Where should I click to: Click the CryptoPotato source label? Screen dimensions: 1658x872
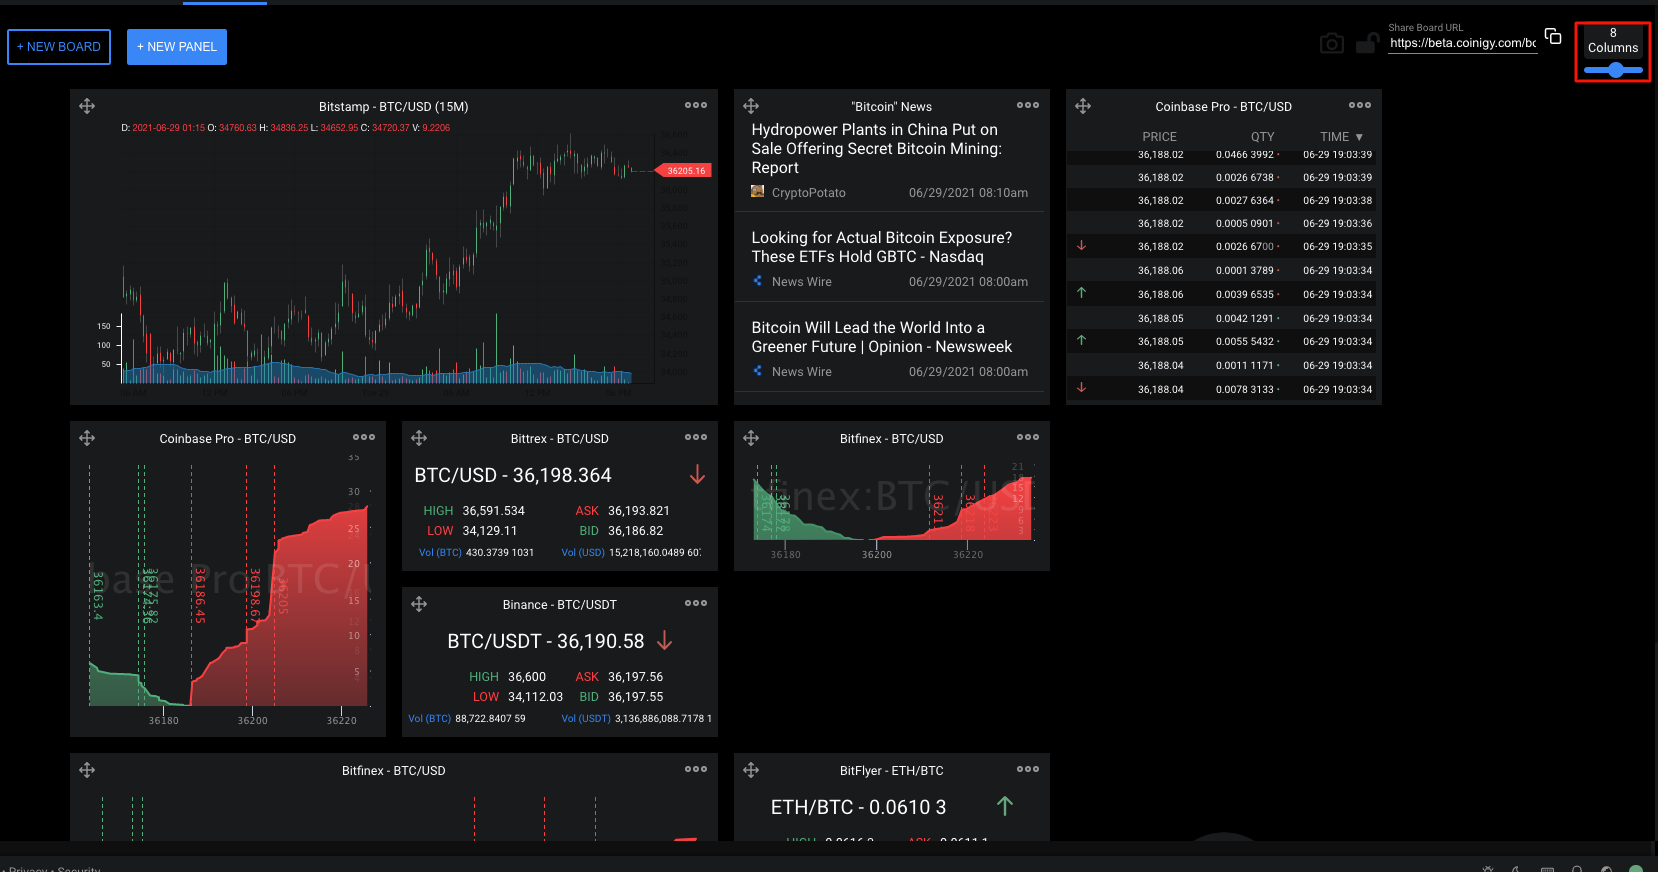pos(809,193)
